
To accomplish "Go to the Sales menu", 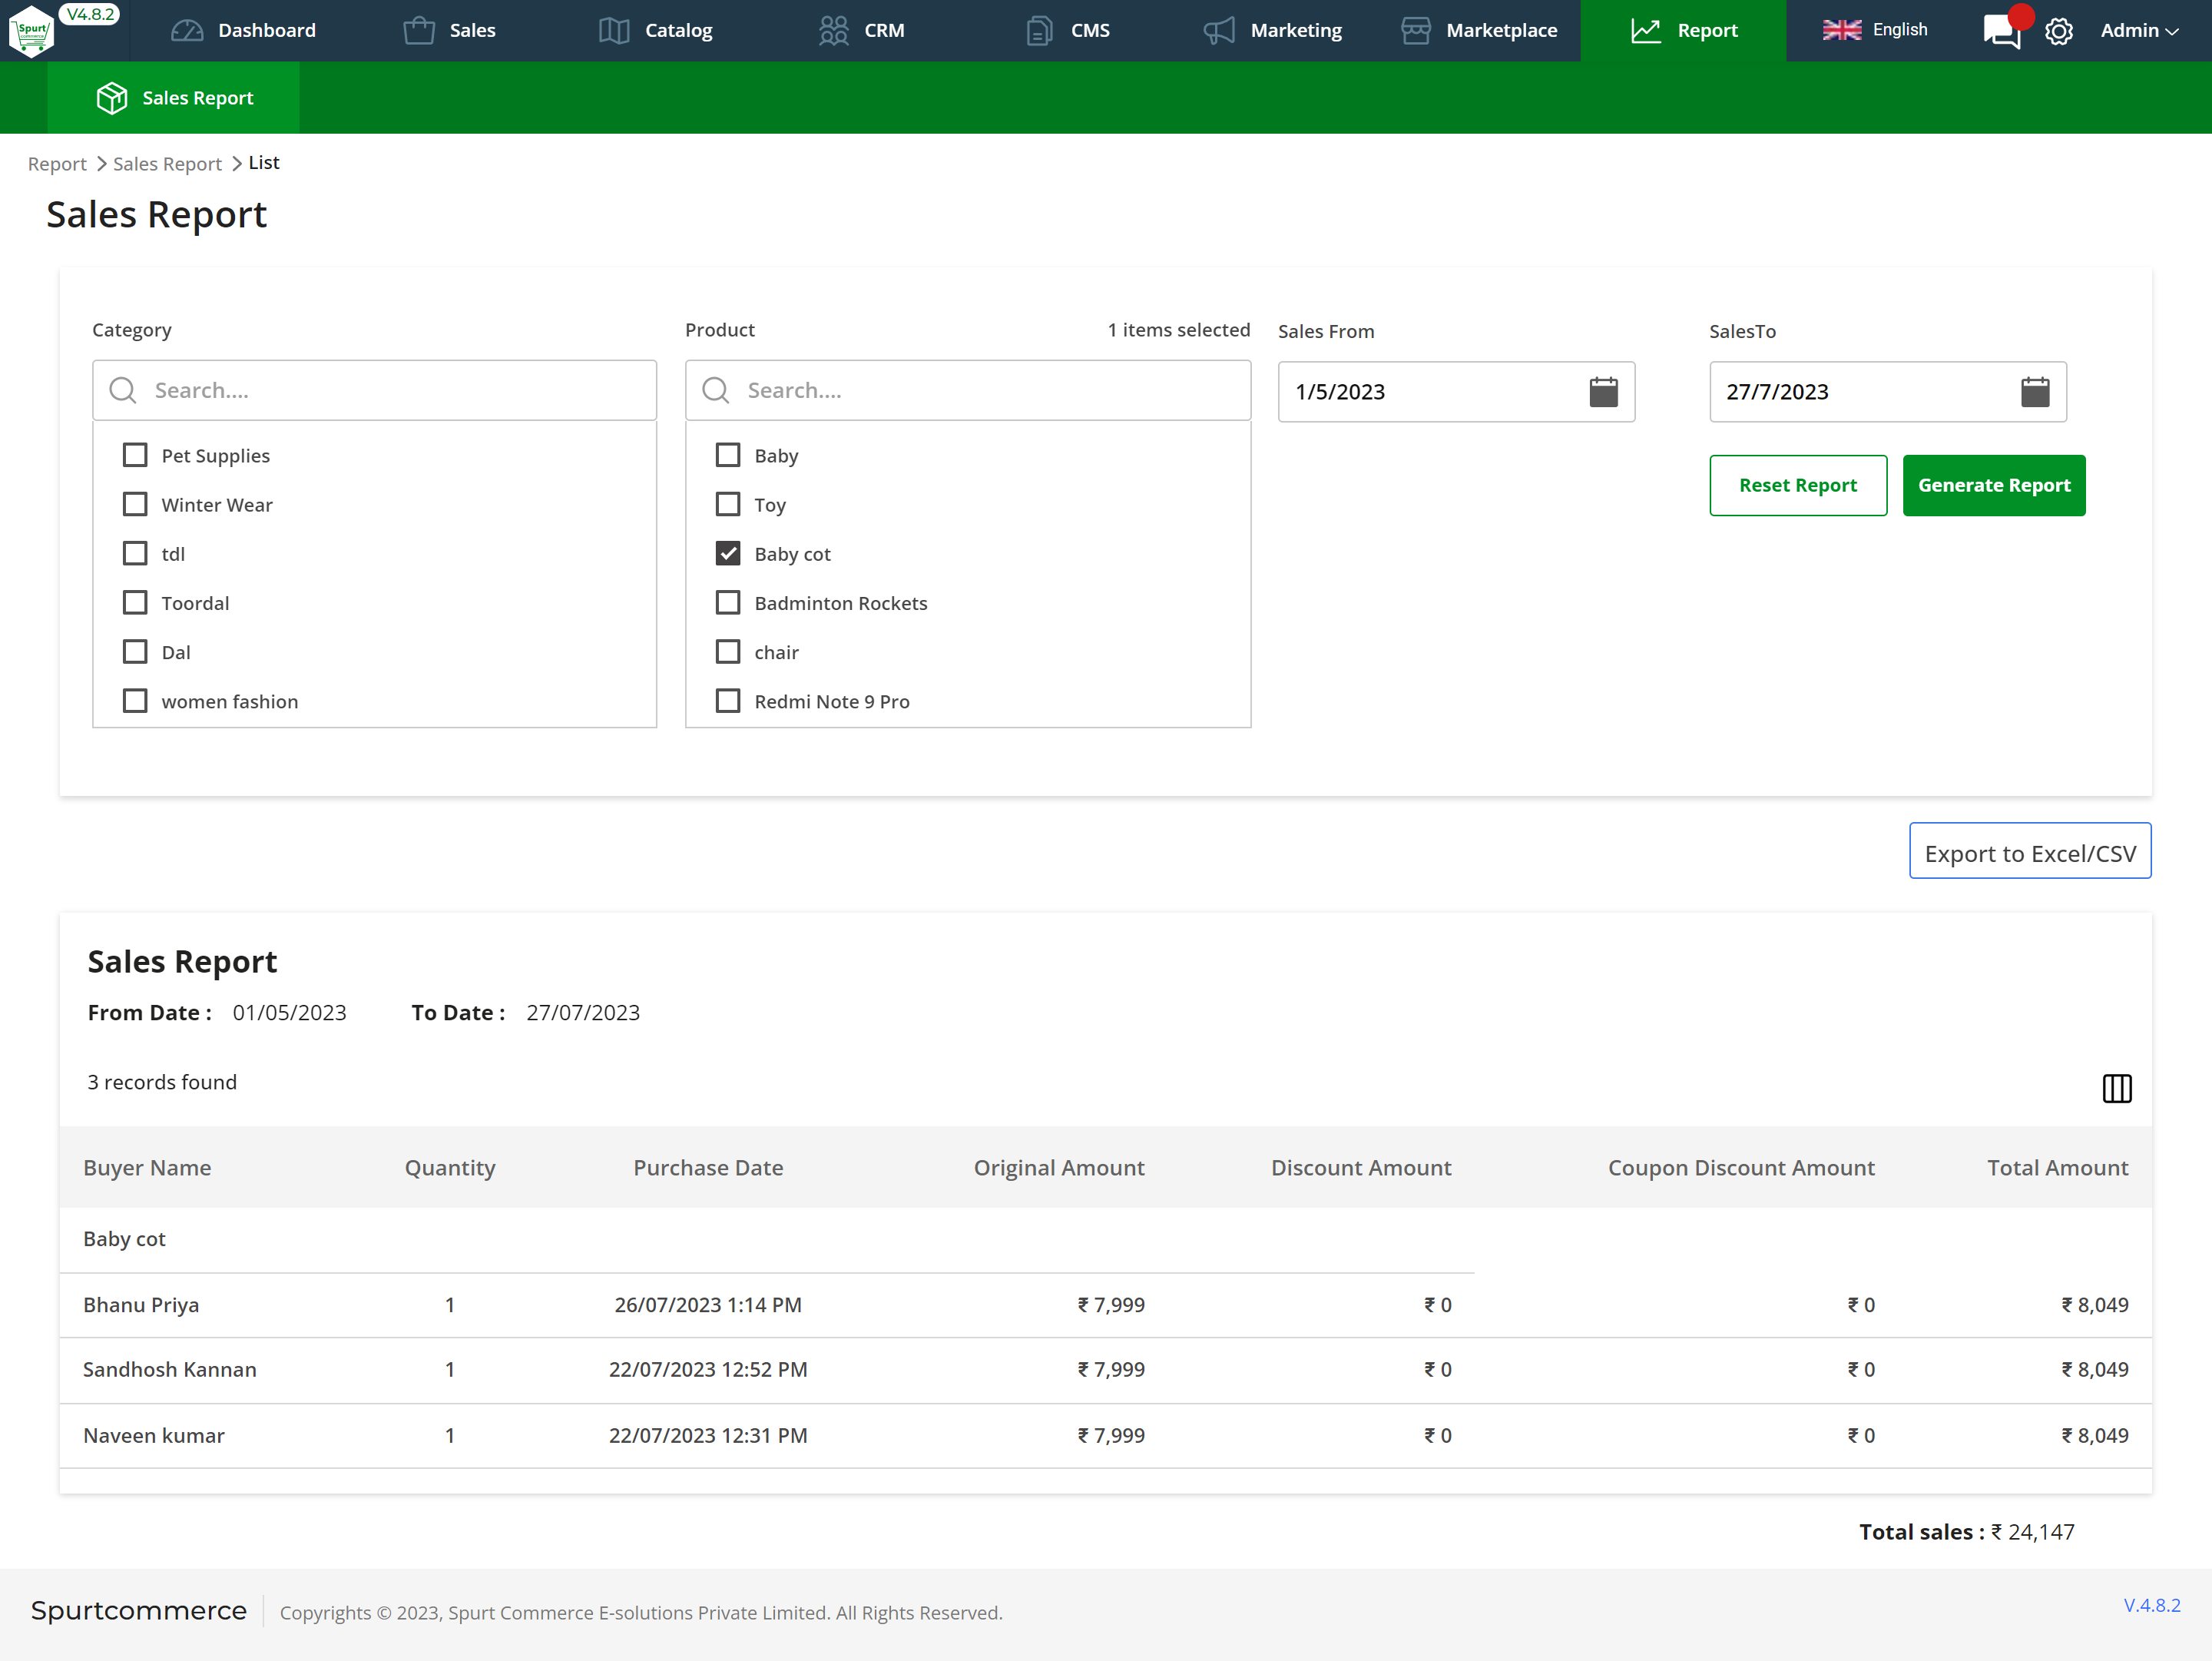I will (x=449, y=31).
